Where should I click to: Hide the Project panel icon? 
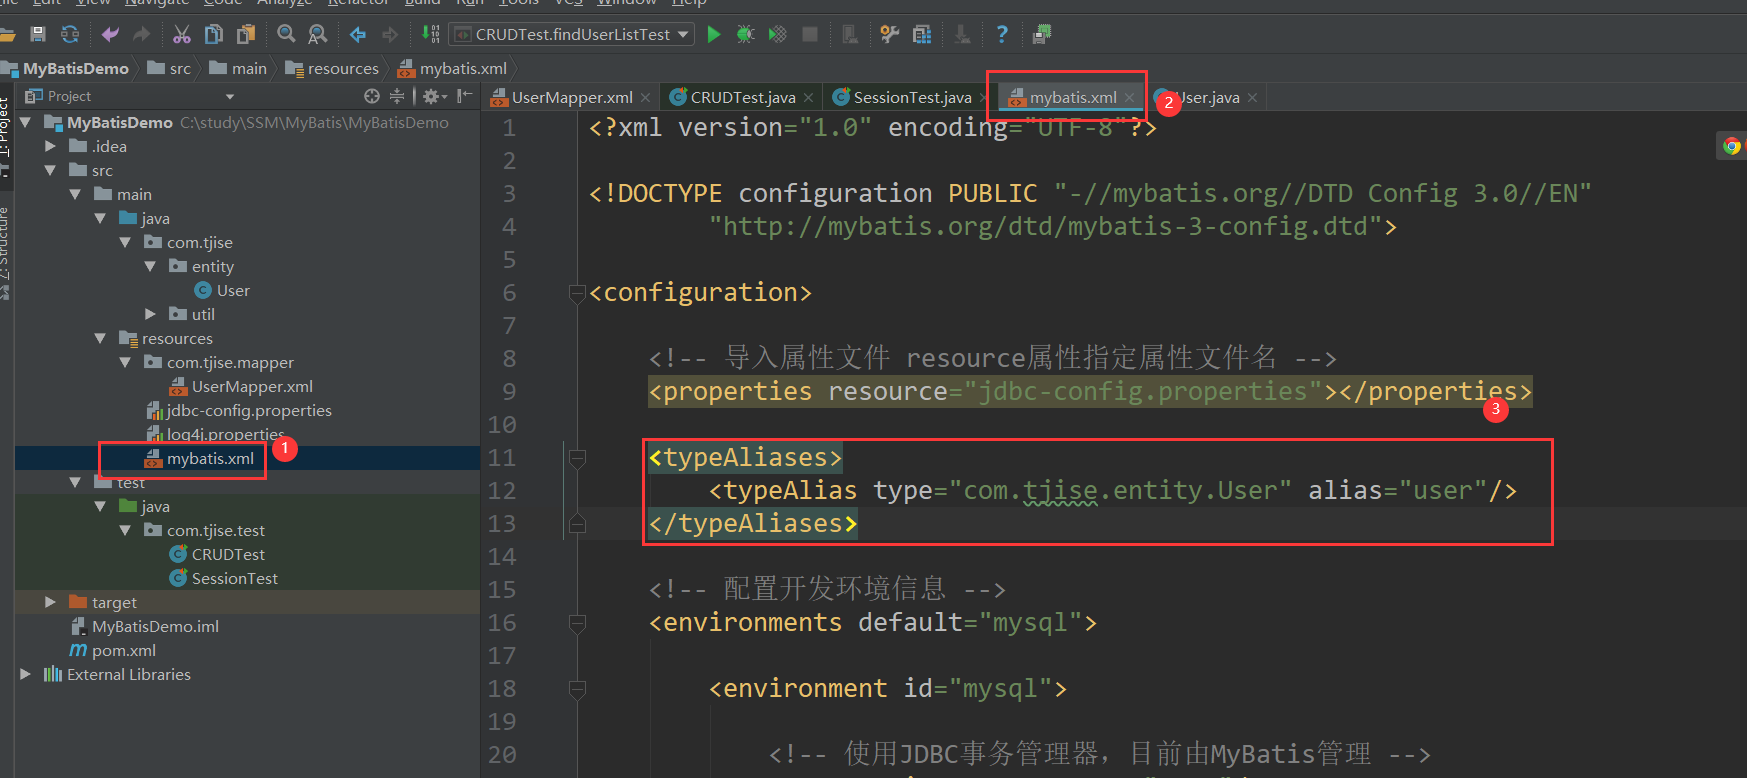click(464, 96)
